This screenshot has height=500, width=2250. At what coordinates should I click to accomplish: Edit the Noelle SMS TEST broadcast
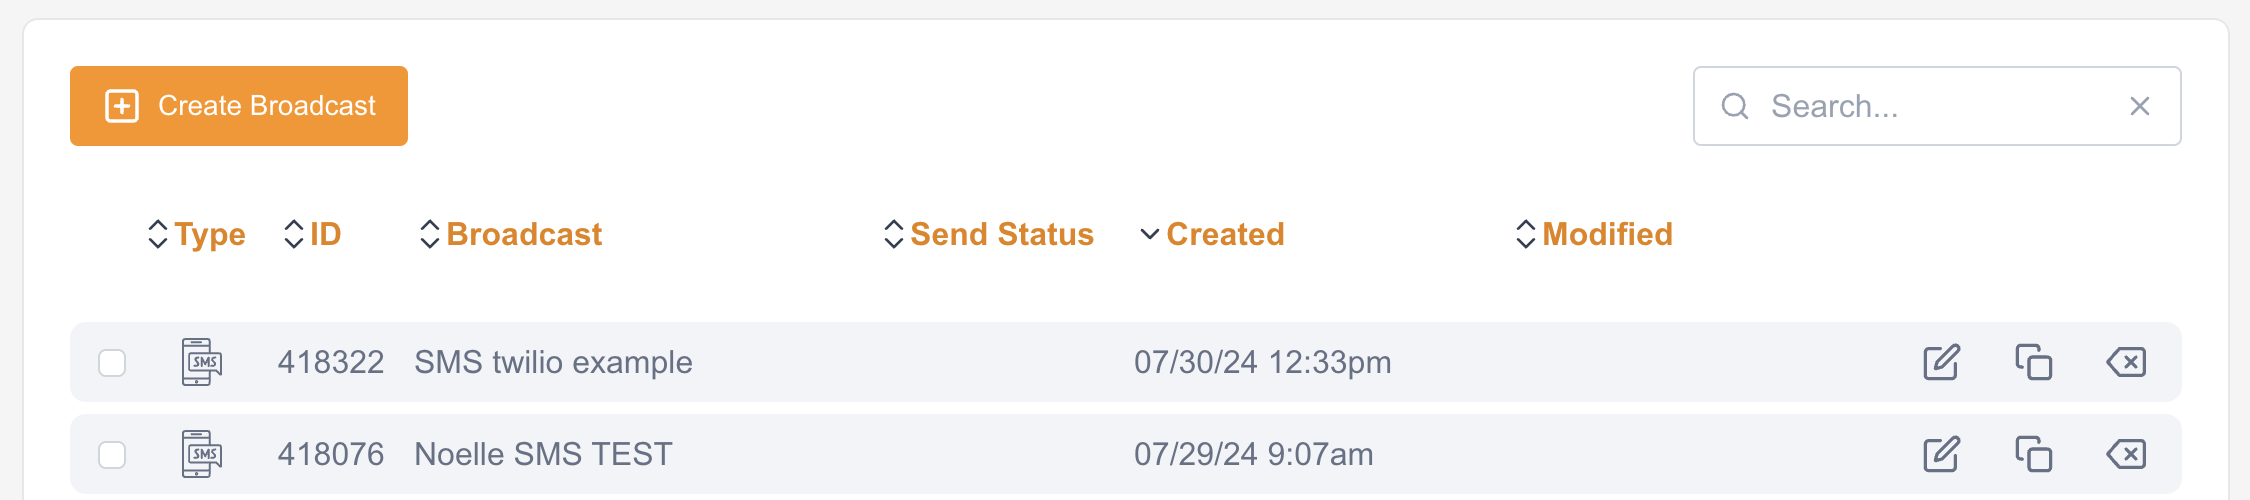pos(1941,454)
